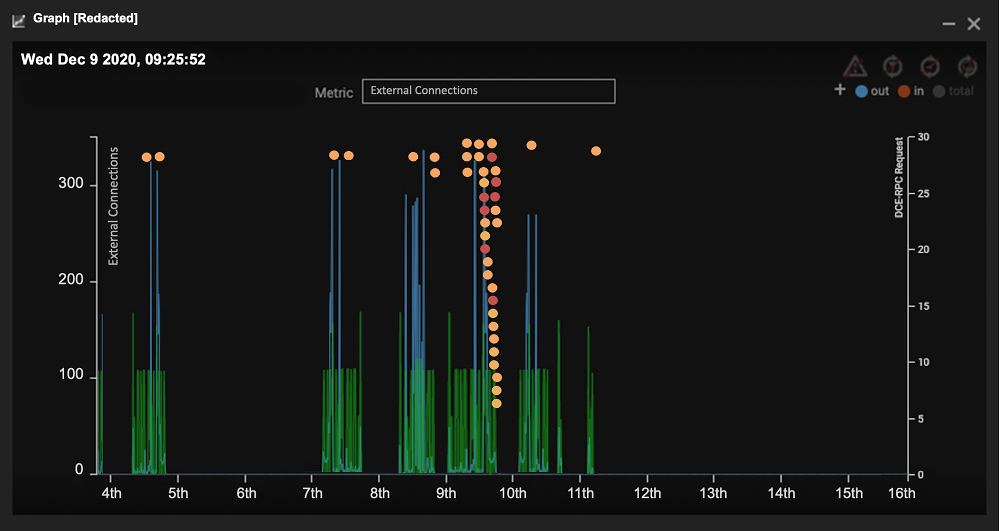This screenshot has width=1000, height=531.
Task: Click the '9th' x-axis date label
Action: tap(446, 493)
